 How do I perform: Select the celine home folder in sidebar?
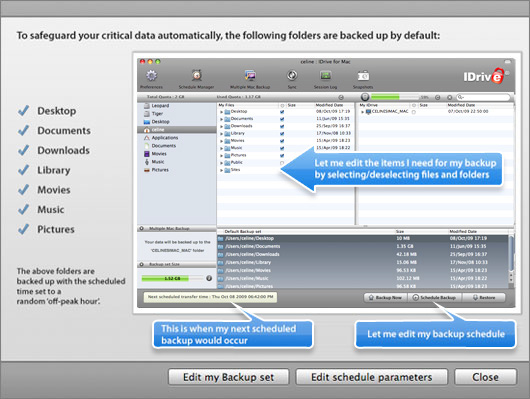[177, 130]
